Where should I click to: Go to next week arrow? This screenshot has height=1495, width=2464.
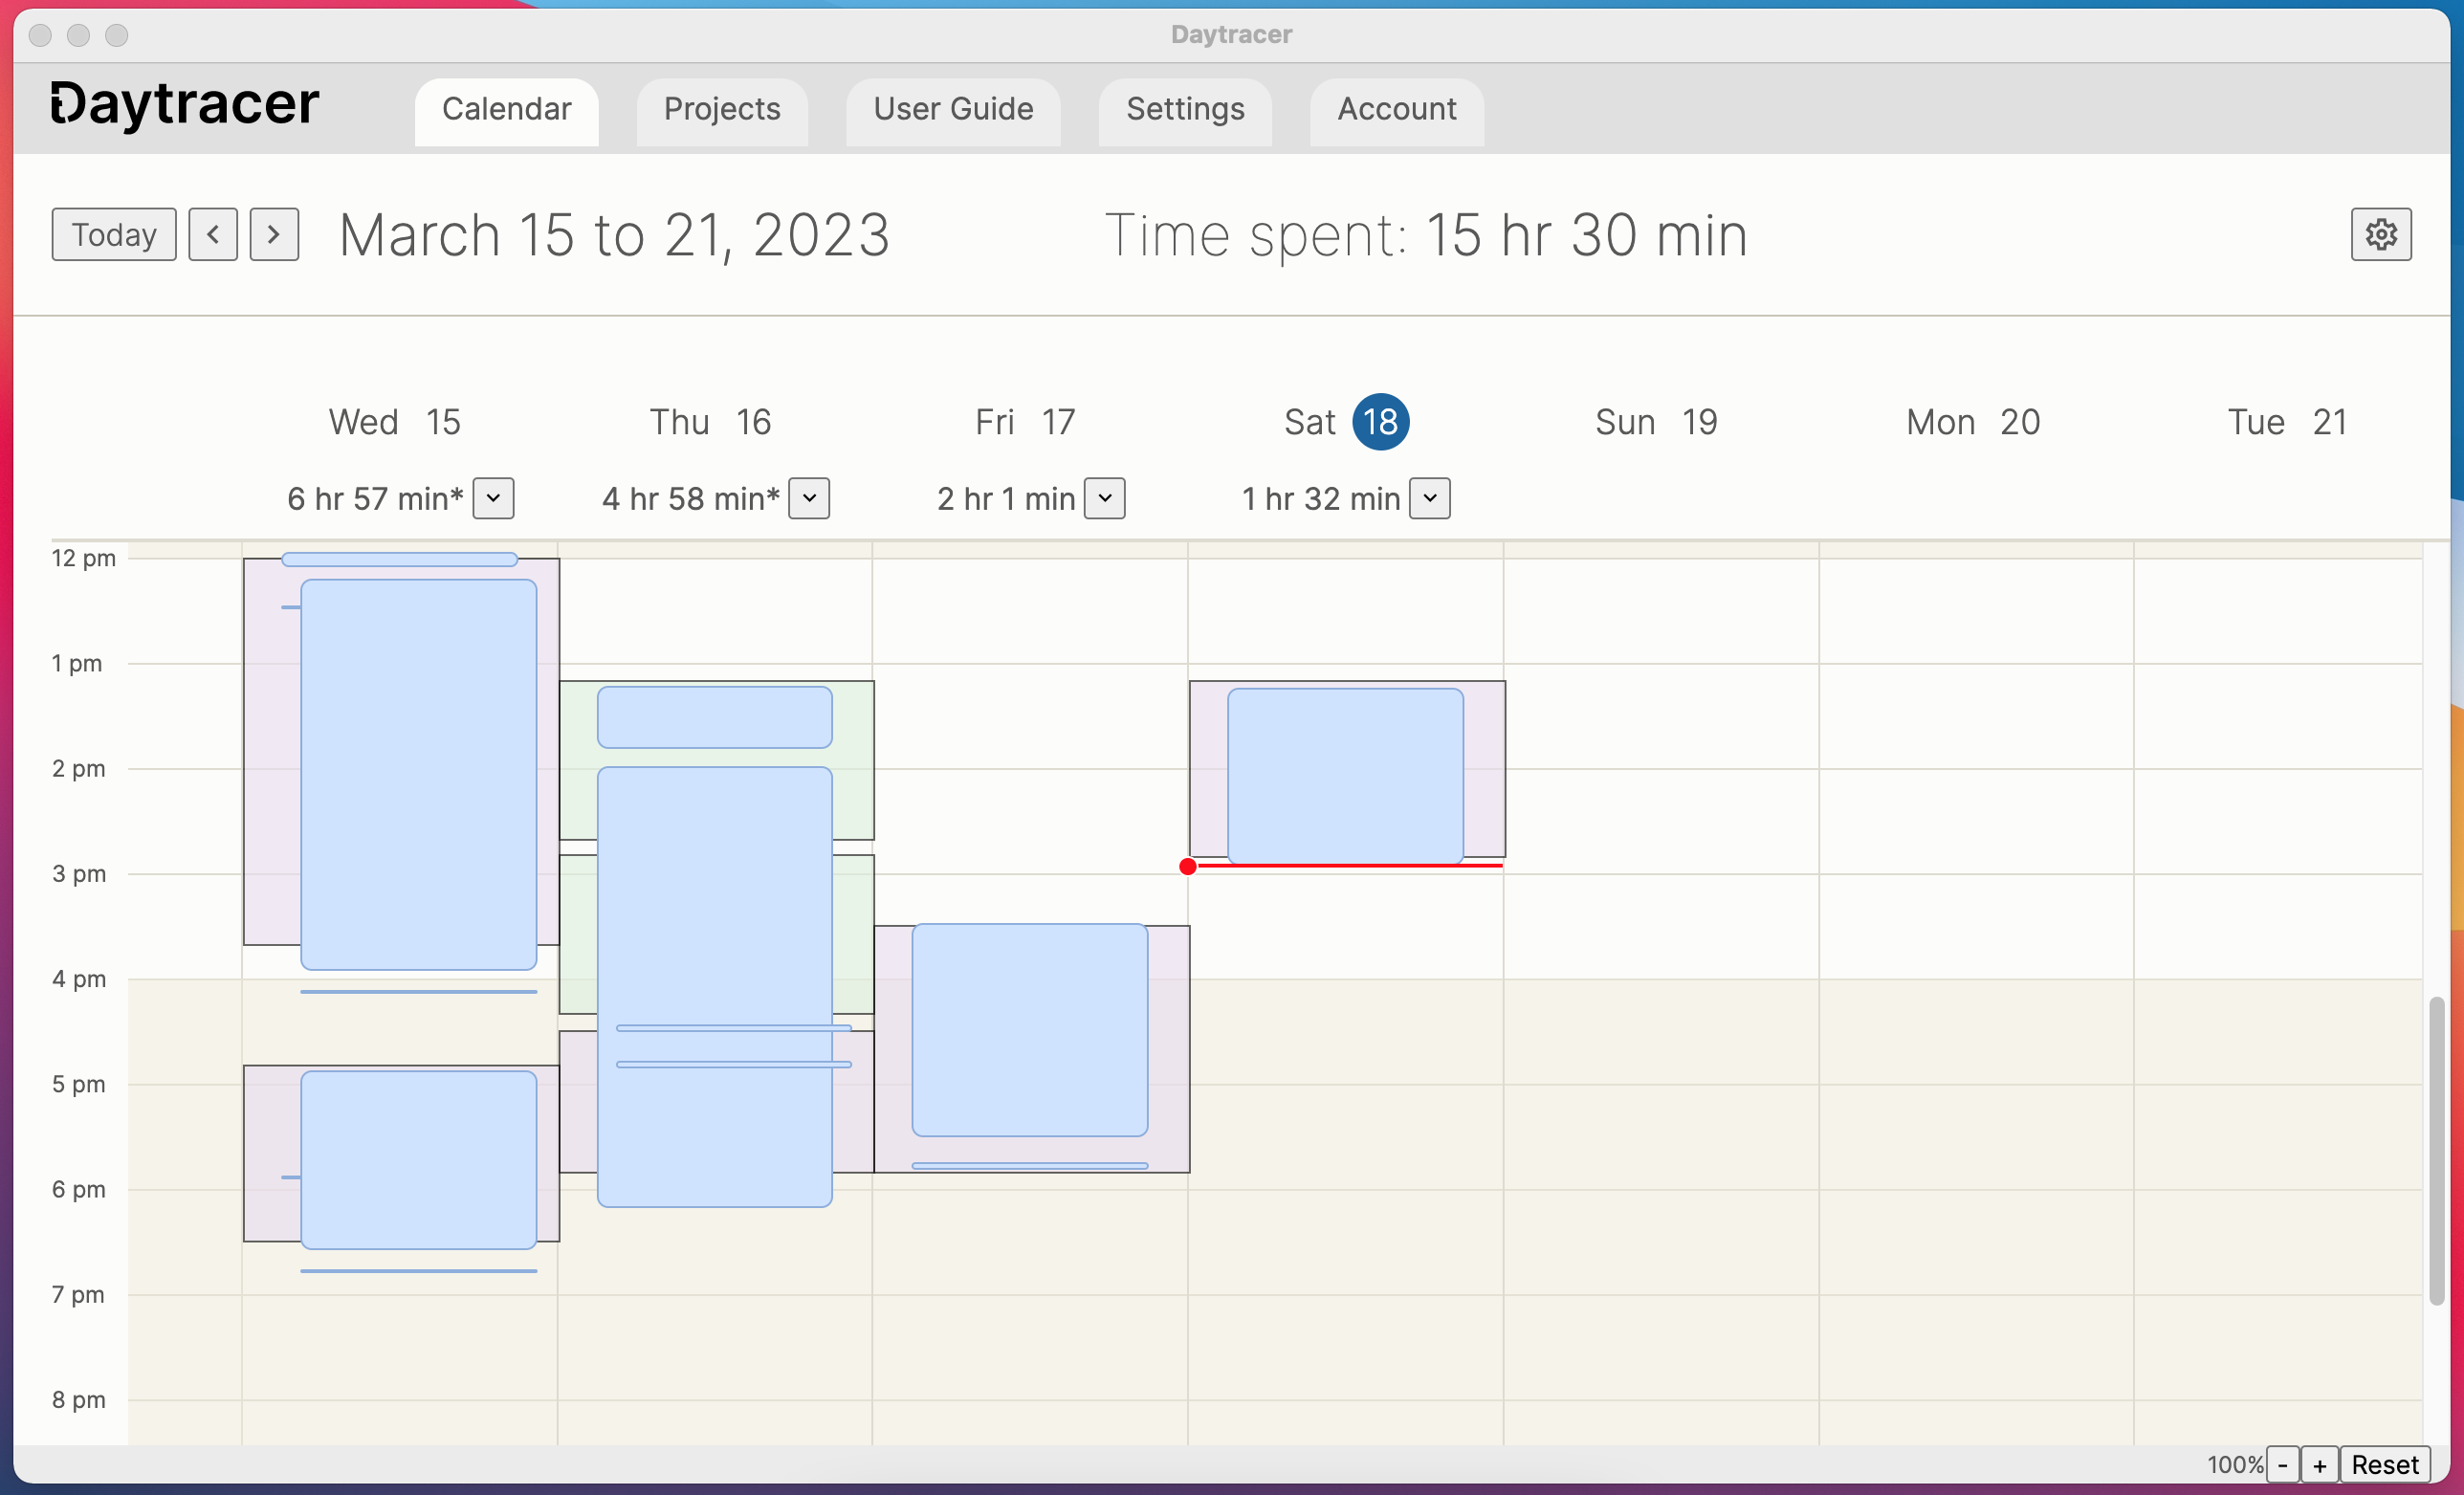[274, 234]
